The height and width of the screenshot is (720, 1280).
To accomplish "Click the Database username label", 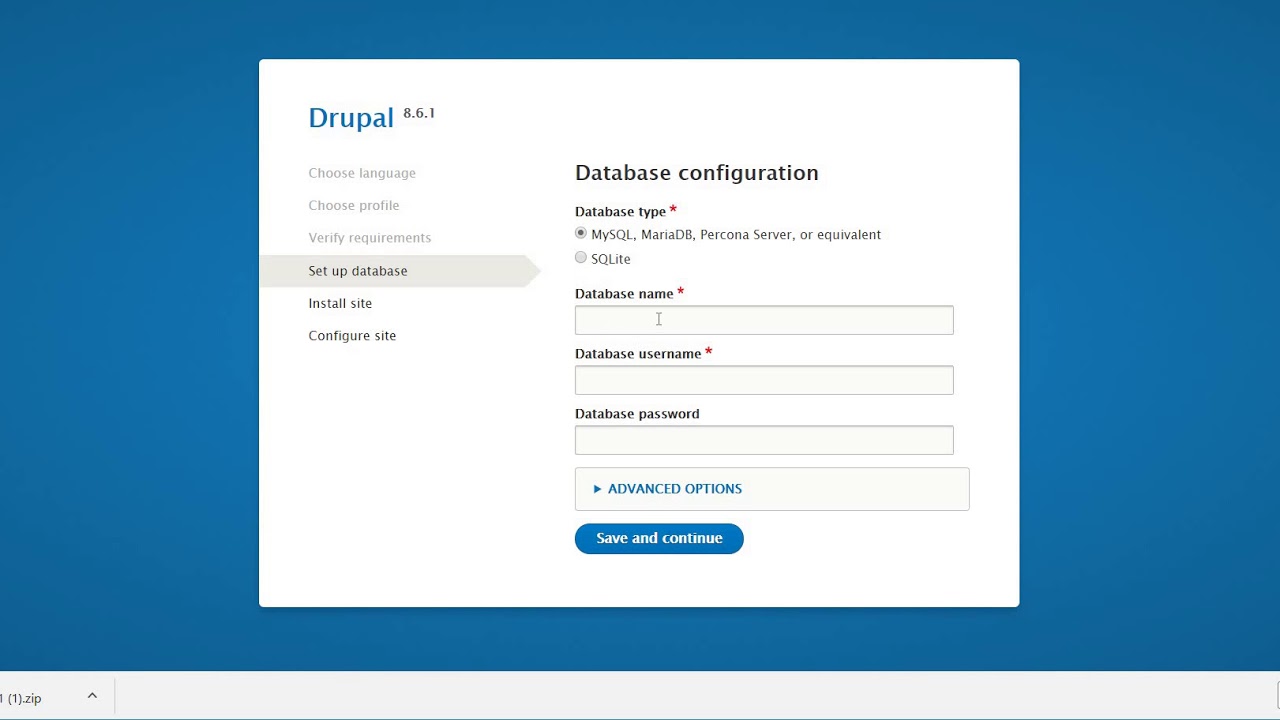I will point(638,354).
